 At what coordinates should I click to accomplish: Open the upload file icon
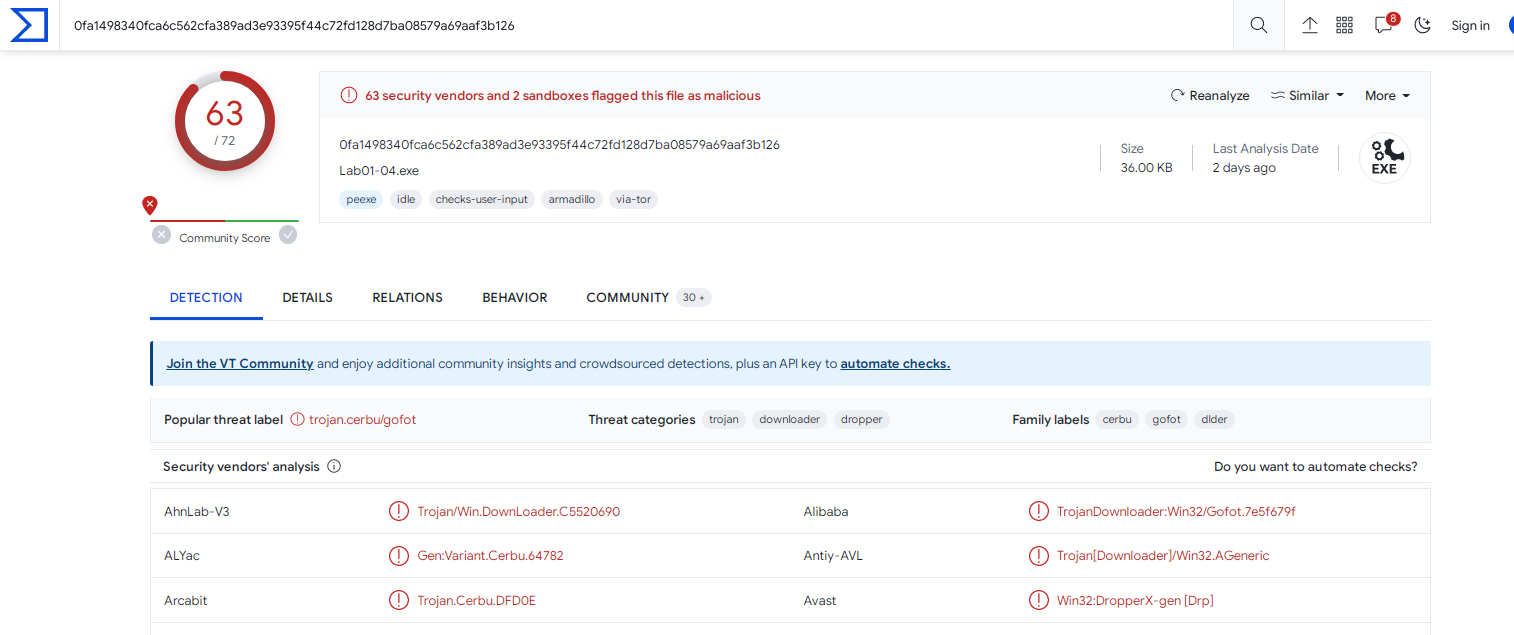click(x=1309, y=26)
